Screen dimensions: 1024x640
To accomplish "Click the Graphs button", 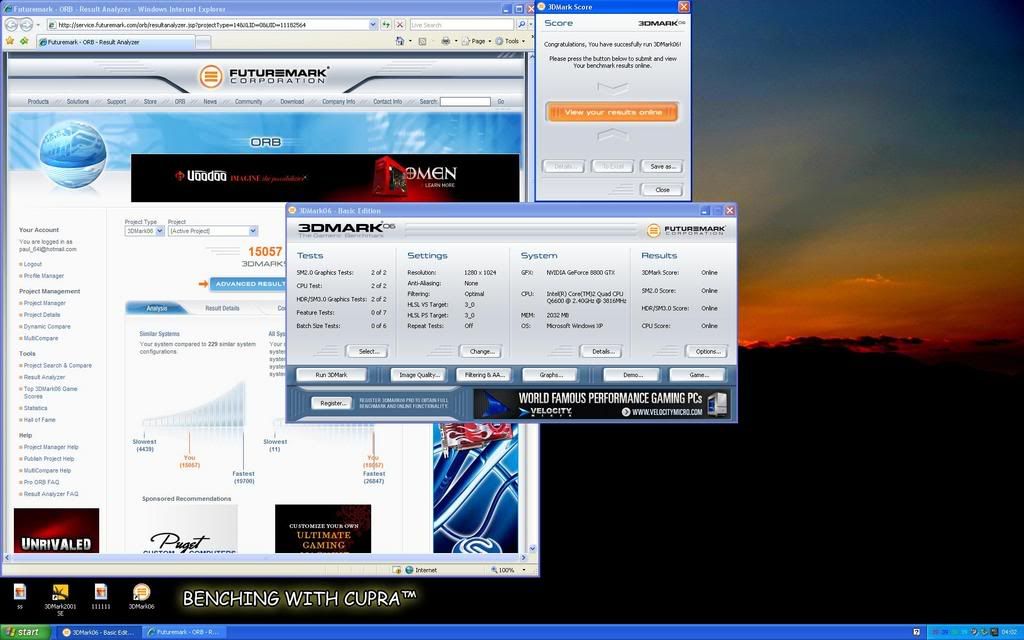I will pyautogui.click(x=551, y=375).
